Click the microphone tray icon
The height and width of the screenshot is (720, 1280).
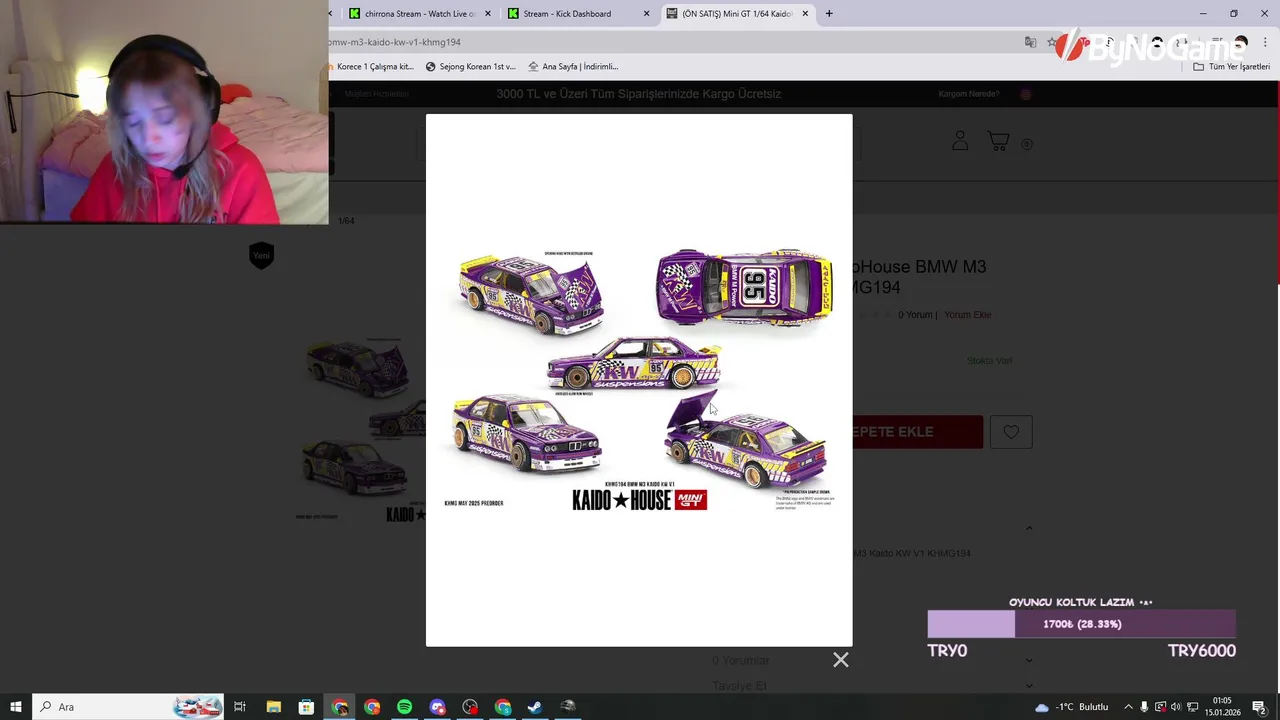point(1144,707)
